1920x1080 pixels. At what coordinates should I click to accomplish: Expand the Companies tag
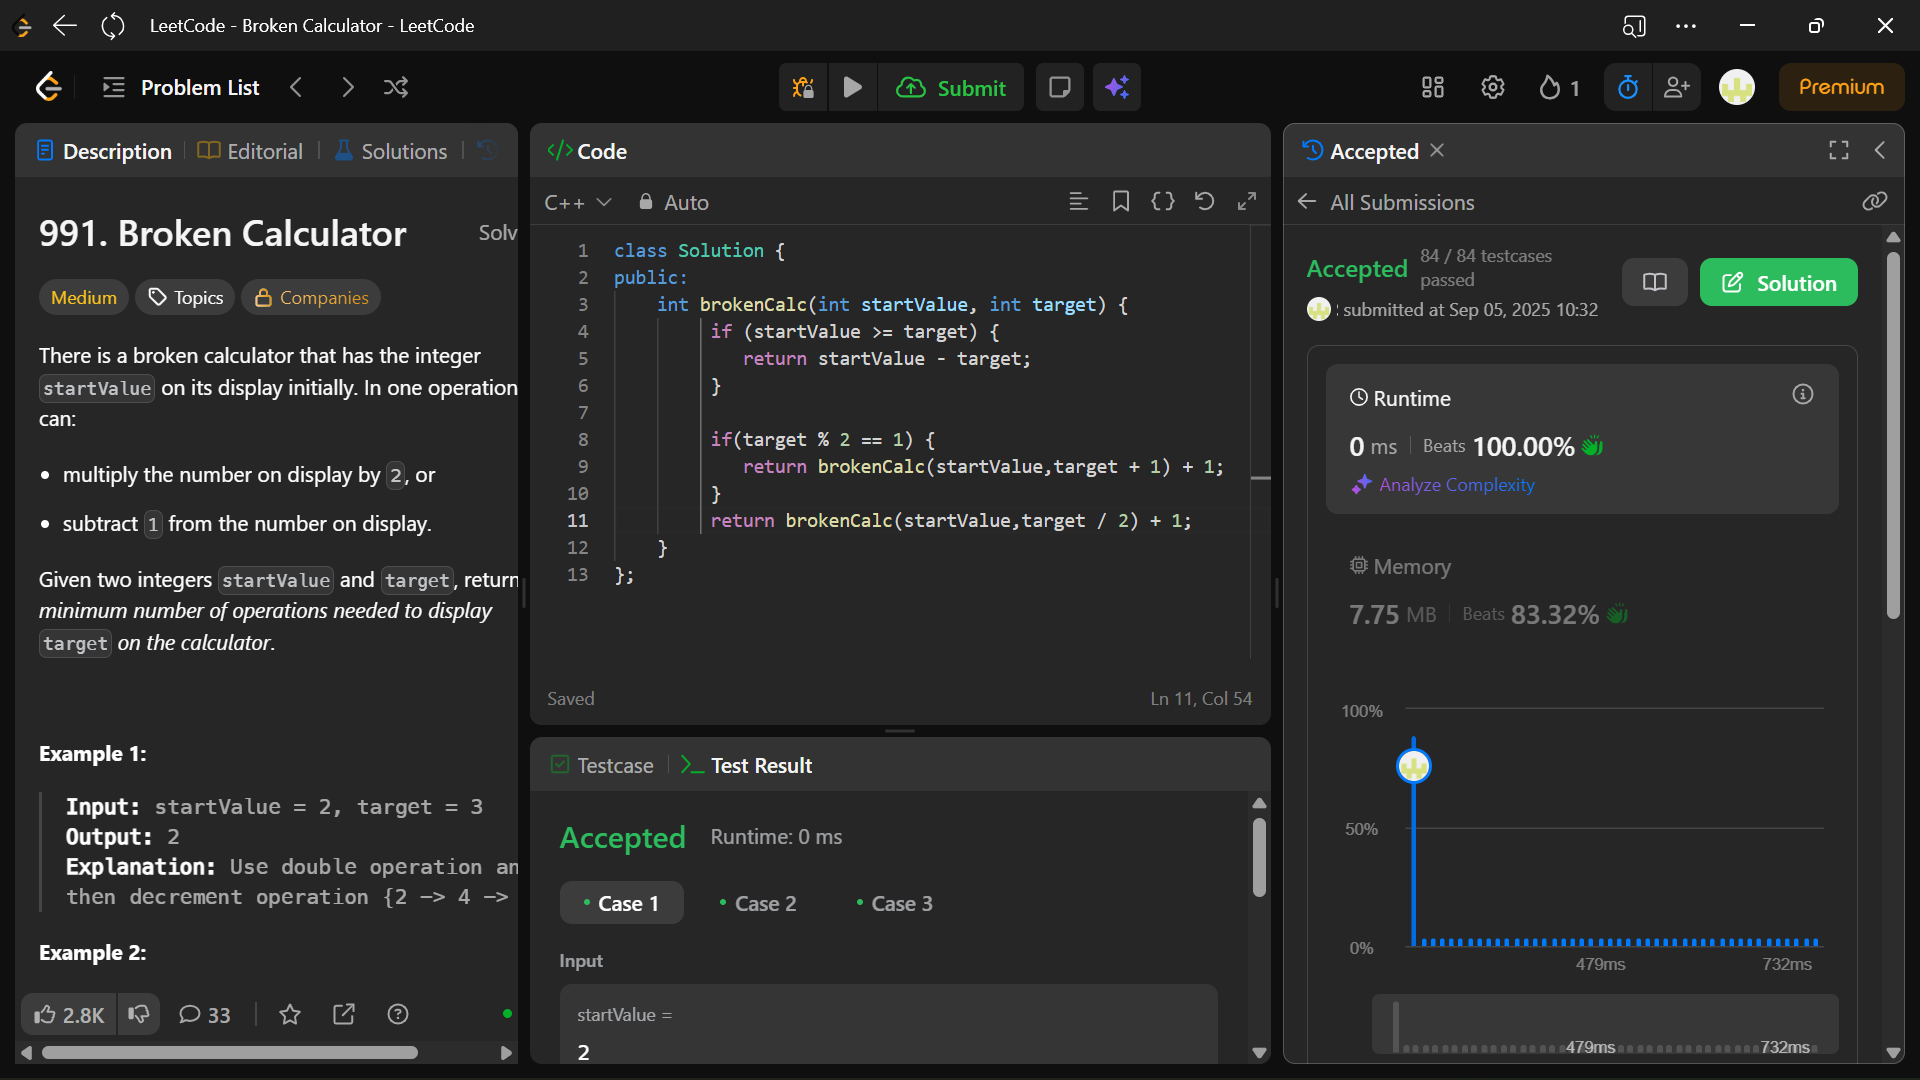pos(311,298)
